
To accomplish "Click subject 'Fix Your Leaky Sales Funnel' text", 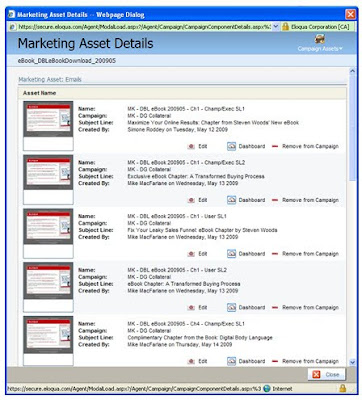I will click(202, 230).
